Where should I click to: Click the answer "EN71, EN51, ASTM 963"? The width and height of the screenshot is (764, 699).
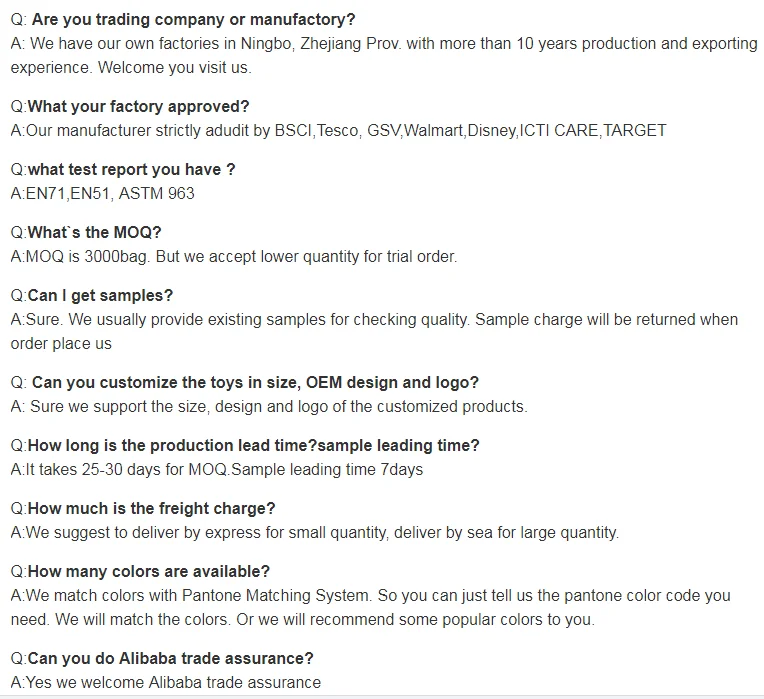tap(102, 194)
